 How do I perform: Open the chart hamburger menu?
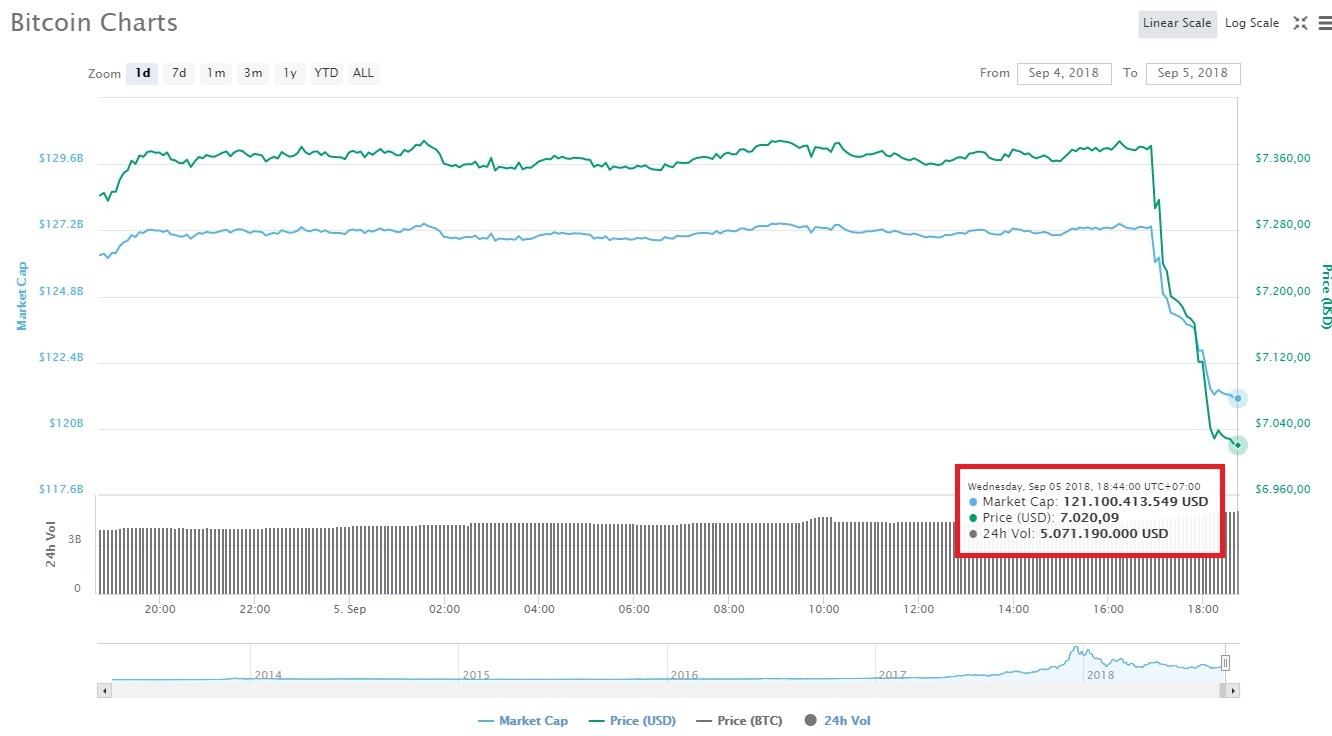(x=1325, y=23)
